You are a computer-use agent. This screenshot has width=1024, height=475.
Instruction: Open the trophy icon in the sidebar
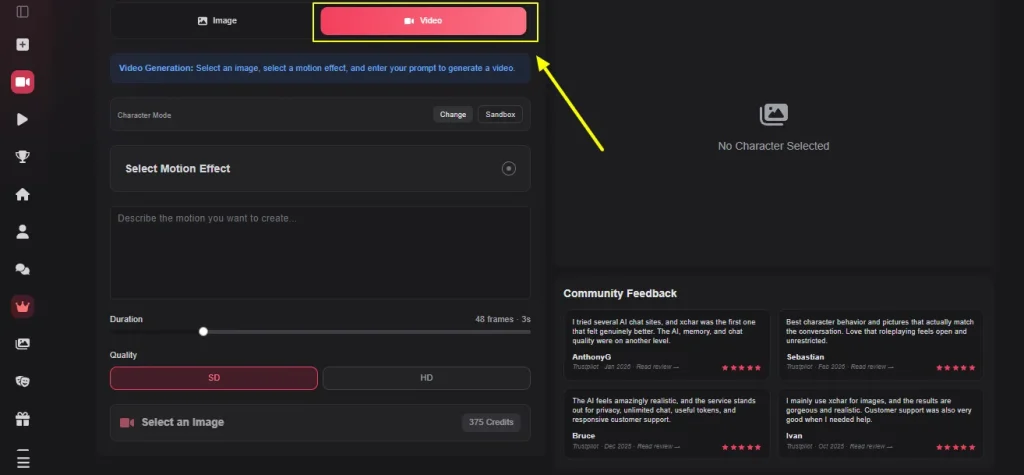point(23,157)
